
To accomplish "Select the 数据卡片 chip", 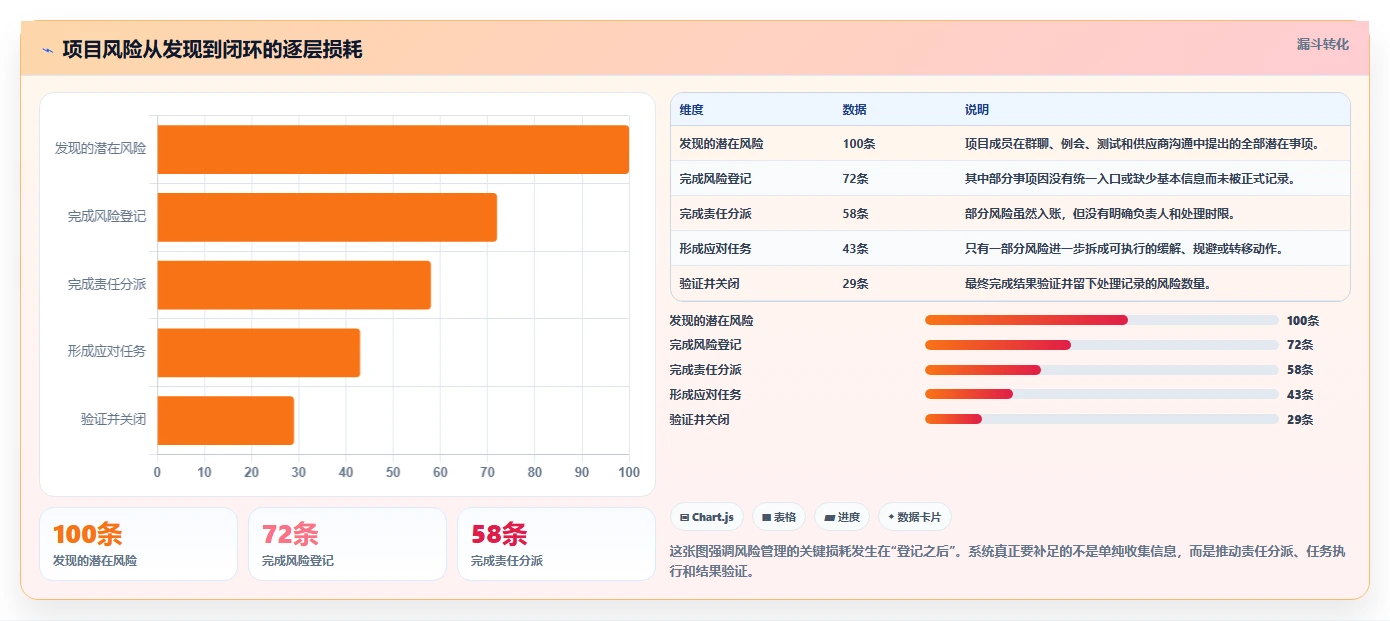I will [915, 517].
